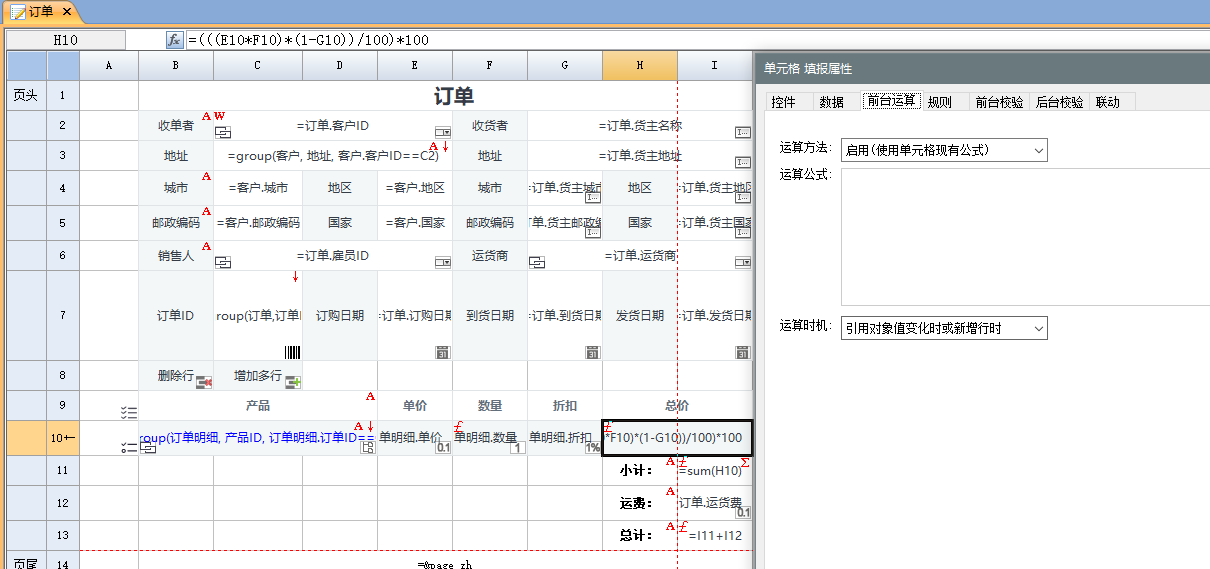The width and height of the screenshot is (1210, 569).
Task: Click the dropdown widget icon in customer ID cell
Action: 442,132
